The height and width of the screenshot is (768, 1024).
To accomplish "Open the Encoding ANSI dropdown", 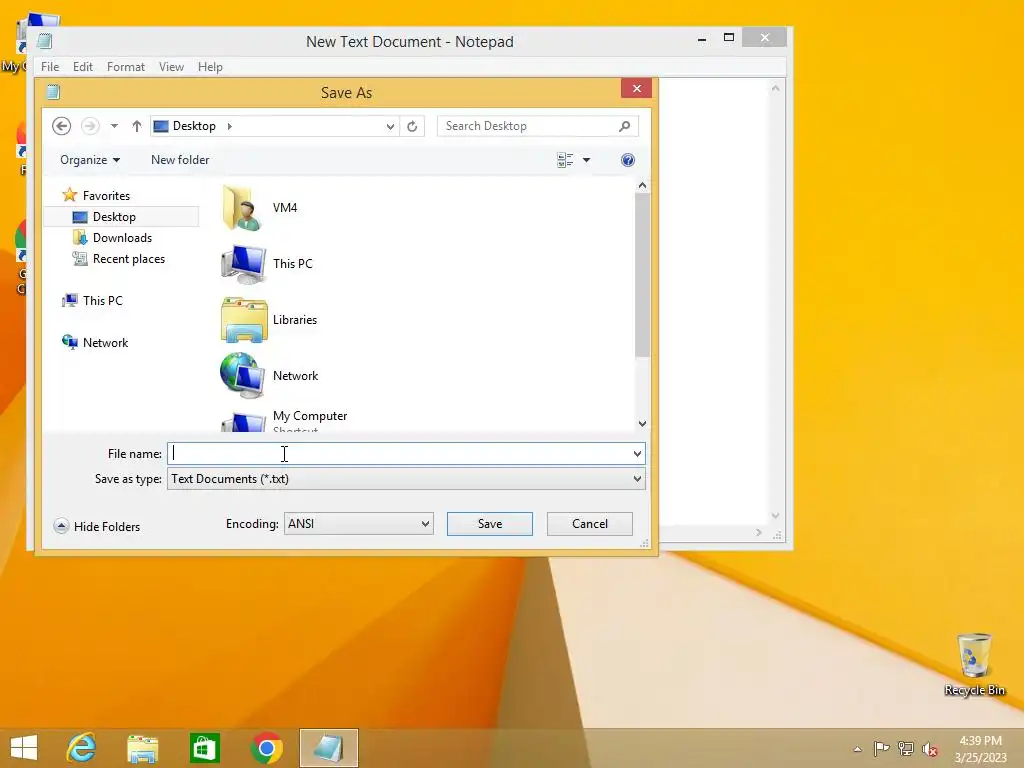I will click(x=359, y=524).
